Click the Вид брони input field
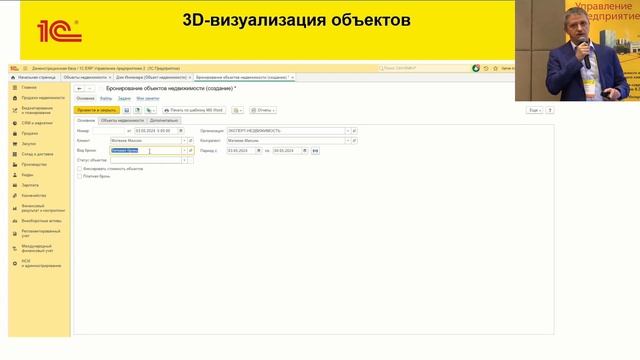This screenshot has width=640, height=360. point(146,151)
